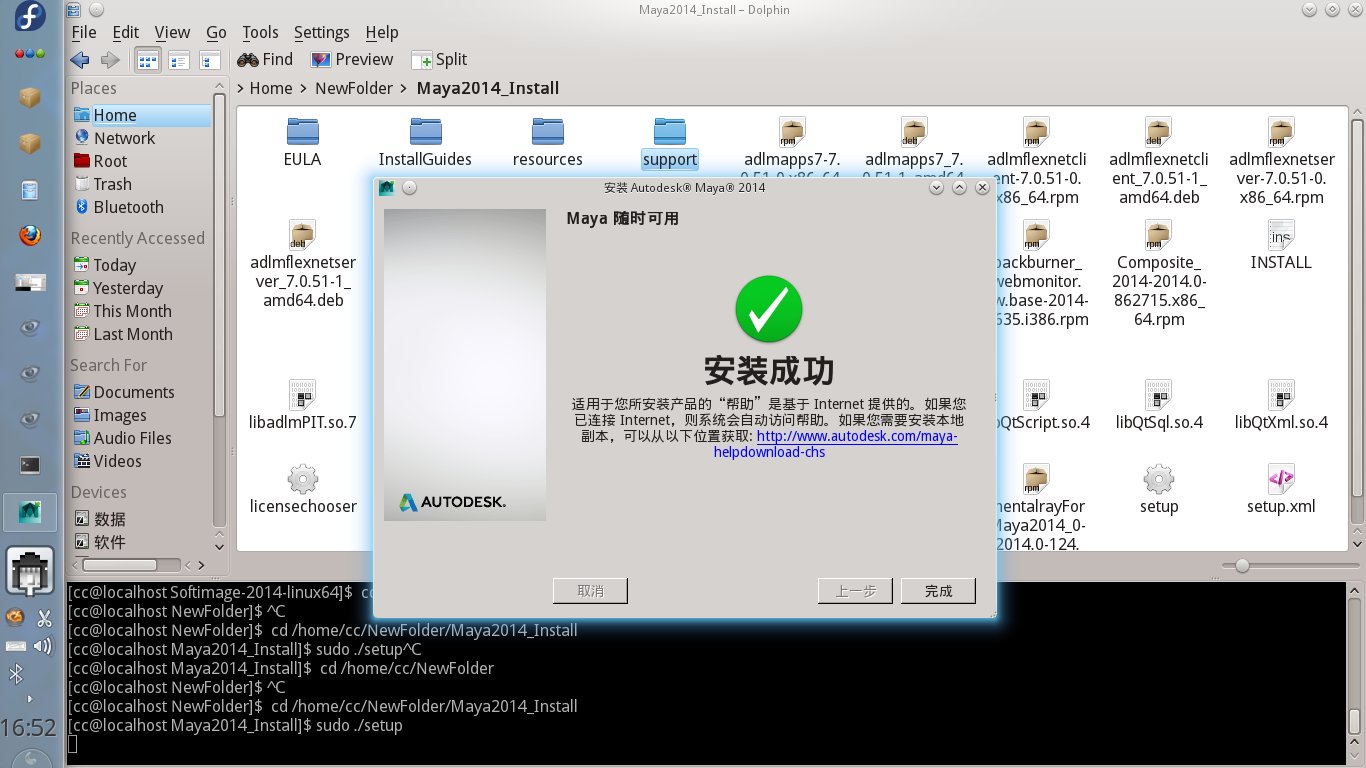Image resolution: width=1366 pixels, height=768 pixels.
Task: Show hidden system tray icons arrow
Action: (x=29, y=698)
